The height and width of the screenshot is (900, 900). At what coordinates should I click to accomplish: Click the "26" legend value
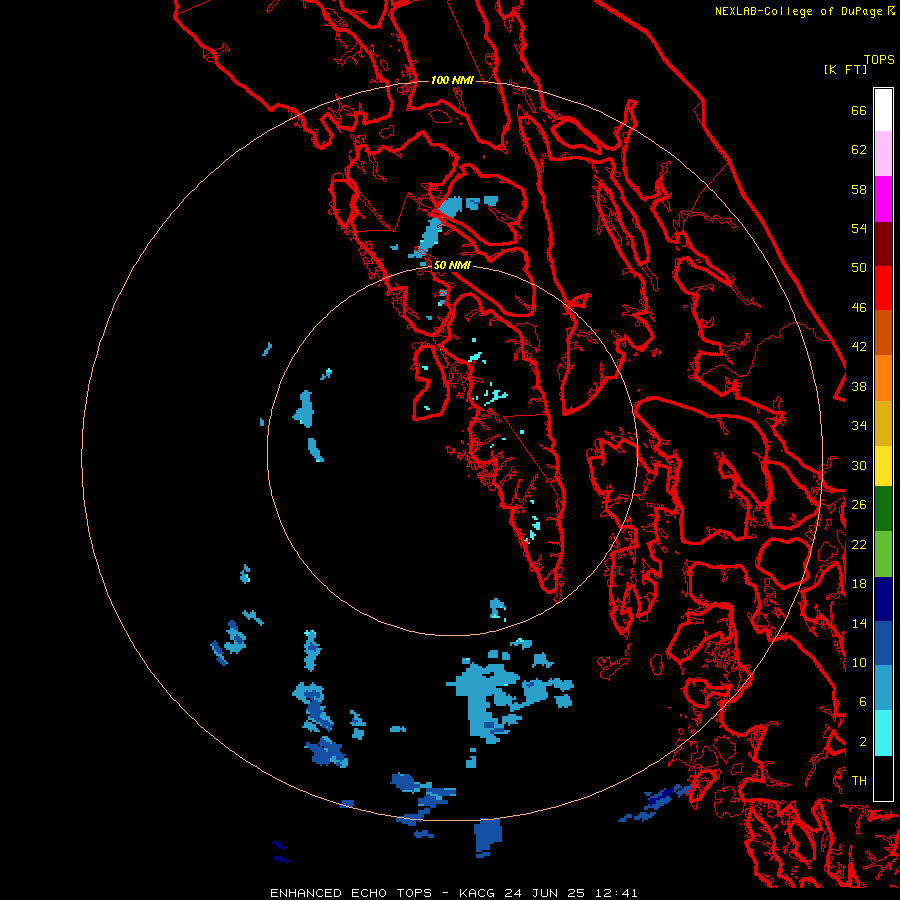coord(859,505)
